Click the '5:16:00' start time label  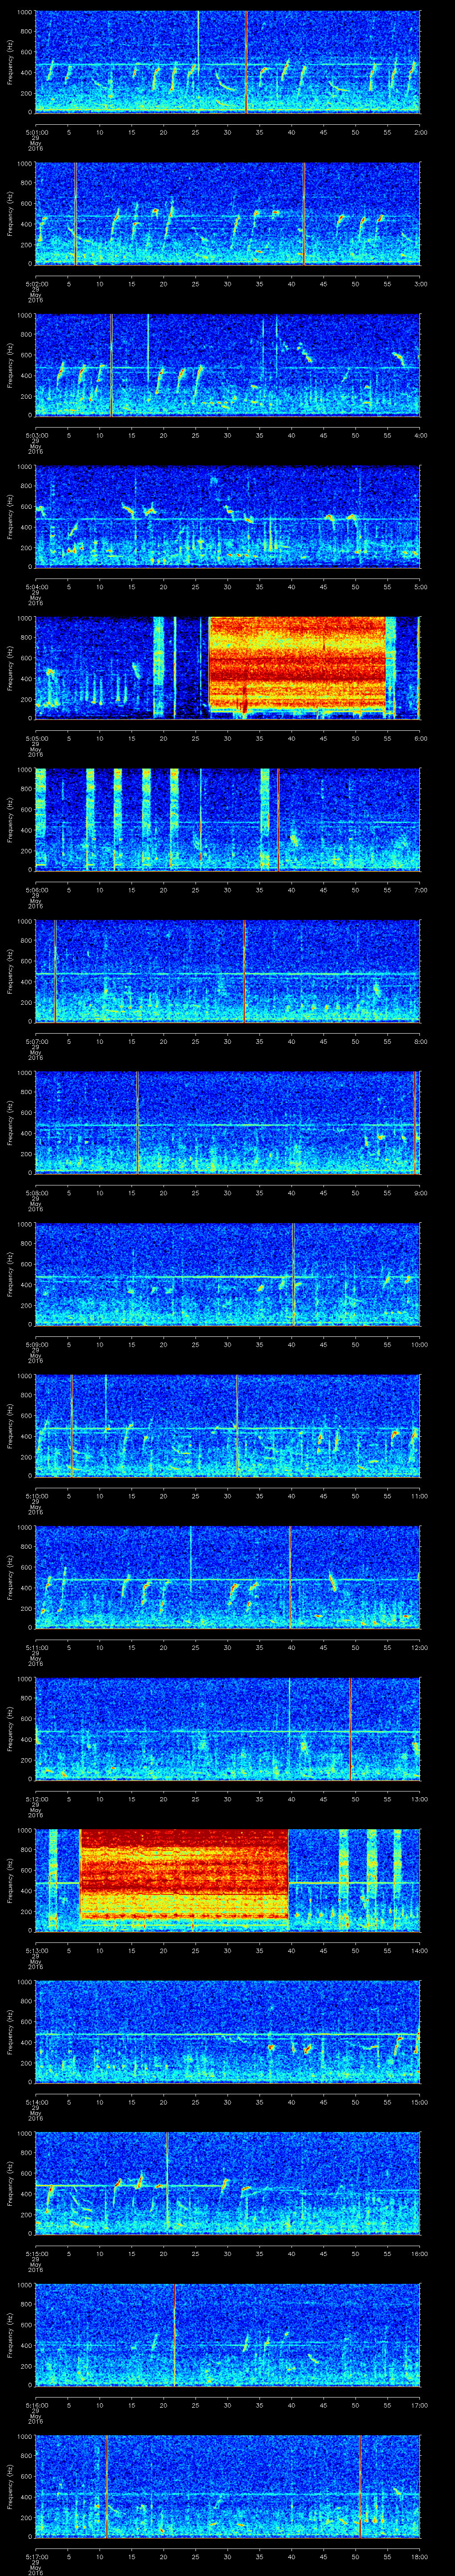36,2406
